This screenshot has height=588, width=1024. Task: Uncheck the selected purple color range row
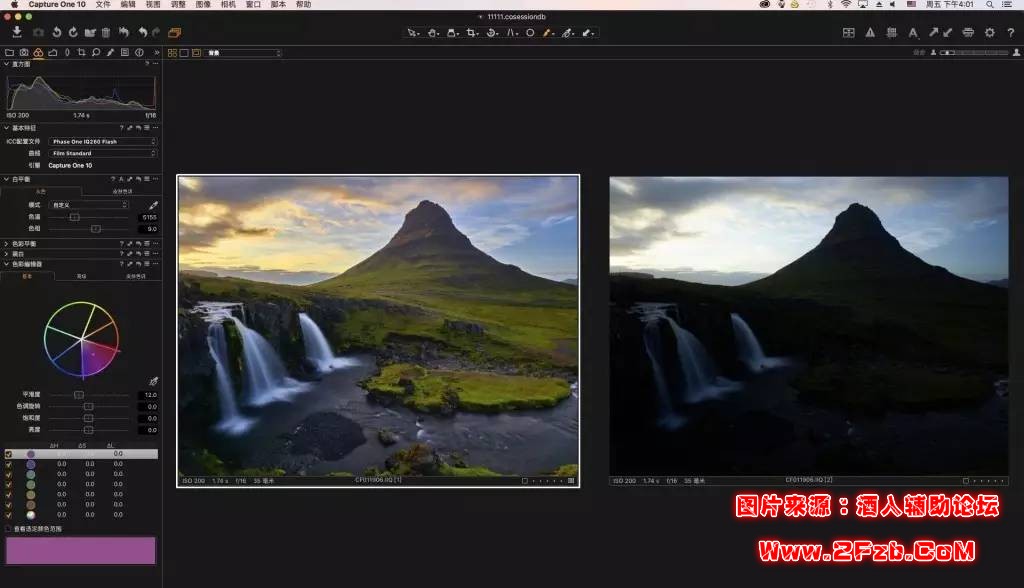tap(9, 454)
